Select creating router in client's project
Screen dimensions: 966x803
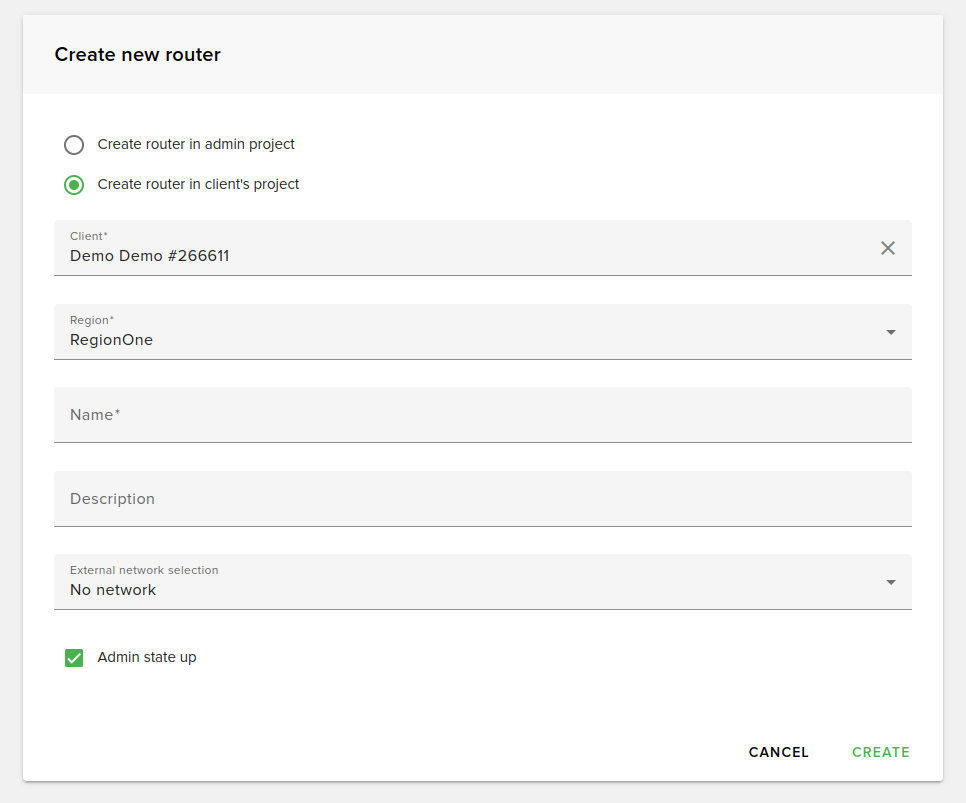[74, 185]
